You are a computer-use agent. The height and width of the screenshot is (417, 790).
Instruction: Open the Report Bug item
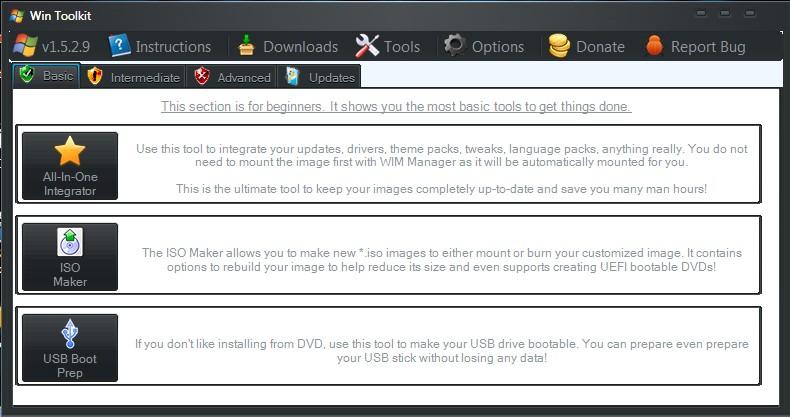pos(695,46)
